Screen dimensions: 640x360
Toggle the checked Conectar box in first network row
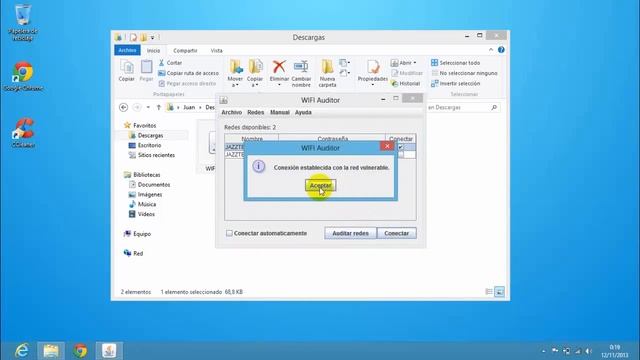(x=400, y=147)
